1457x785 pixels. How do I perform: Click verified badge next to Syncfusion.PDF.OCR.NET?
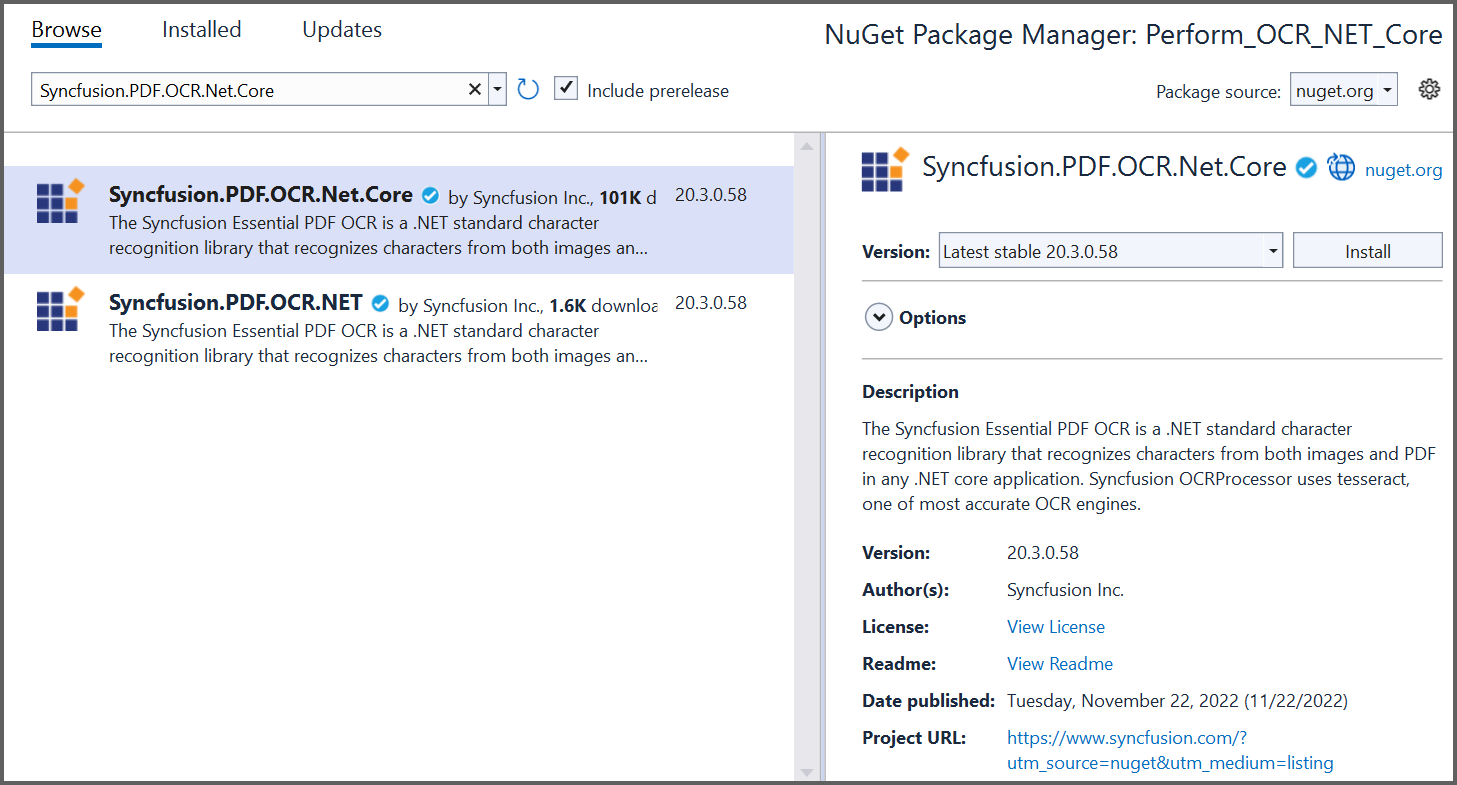pyautogui.click(x=380, y=304)
